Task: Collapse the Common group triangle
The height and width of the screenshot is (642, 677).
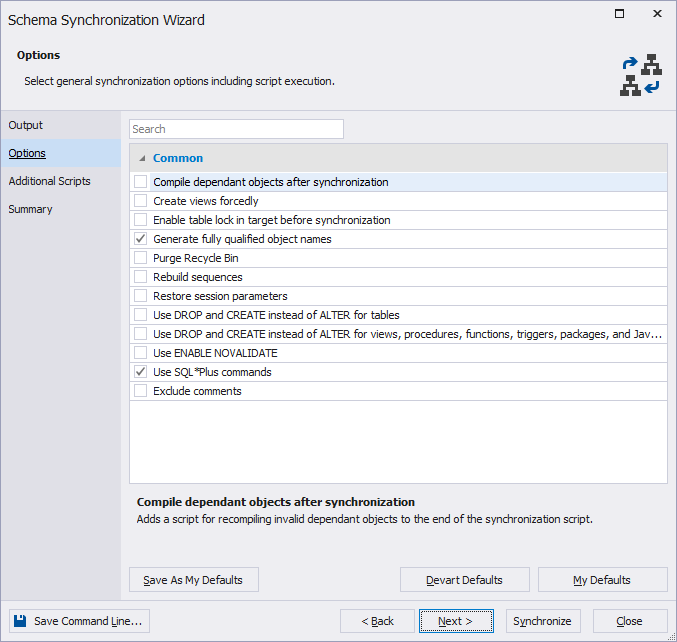Action: click(x=142, y=158)
